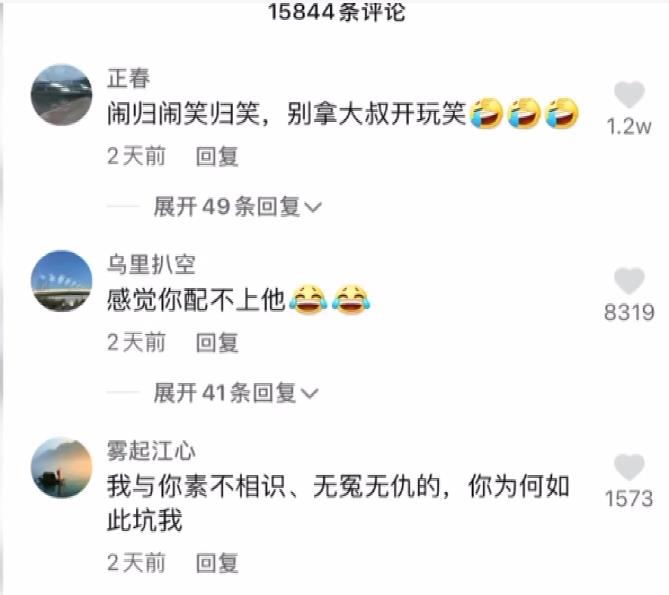
Task: Reply to 正春's comment
Action: 217,156
